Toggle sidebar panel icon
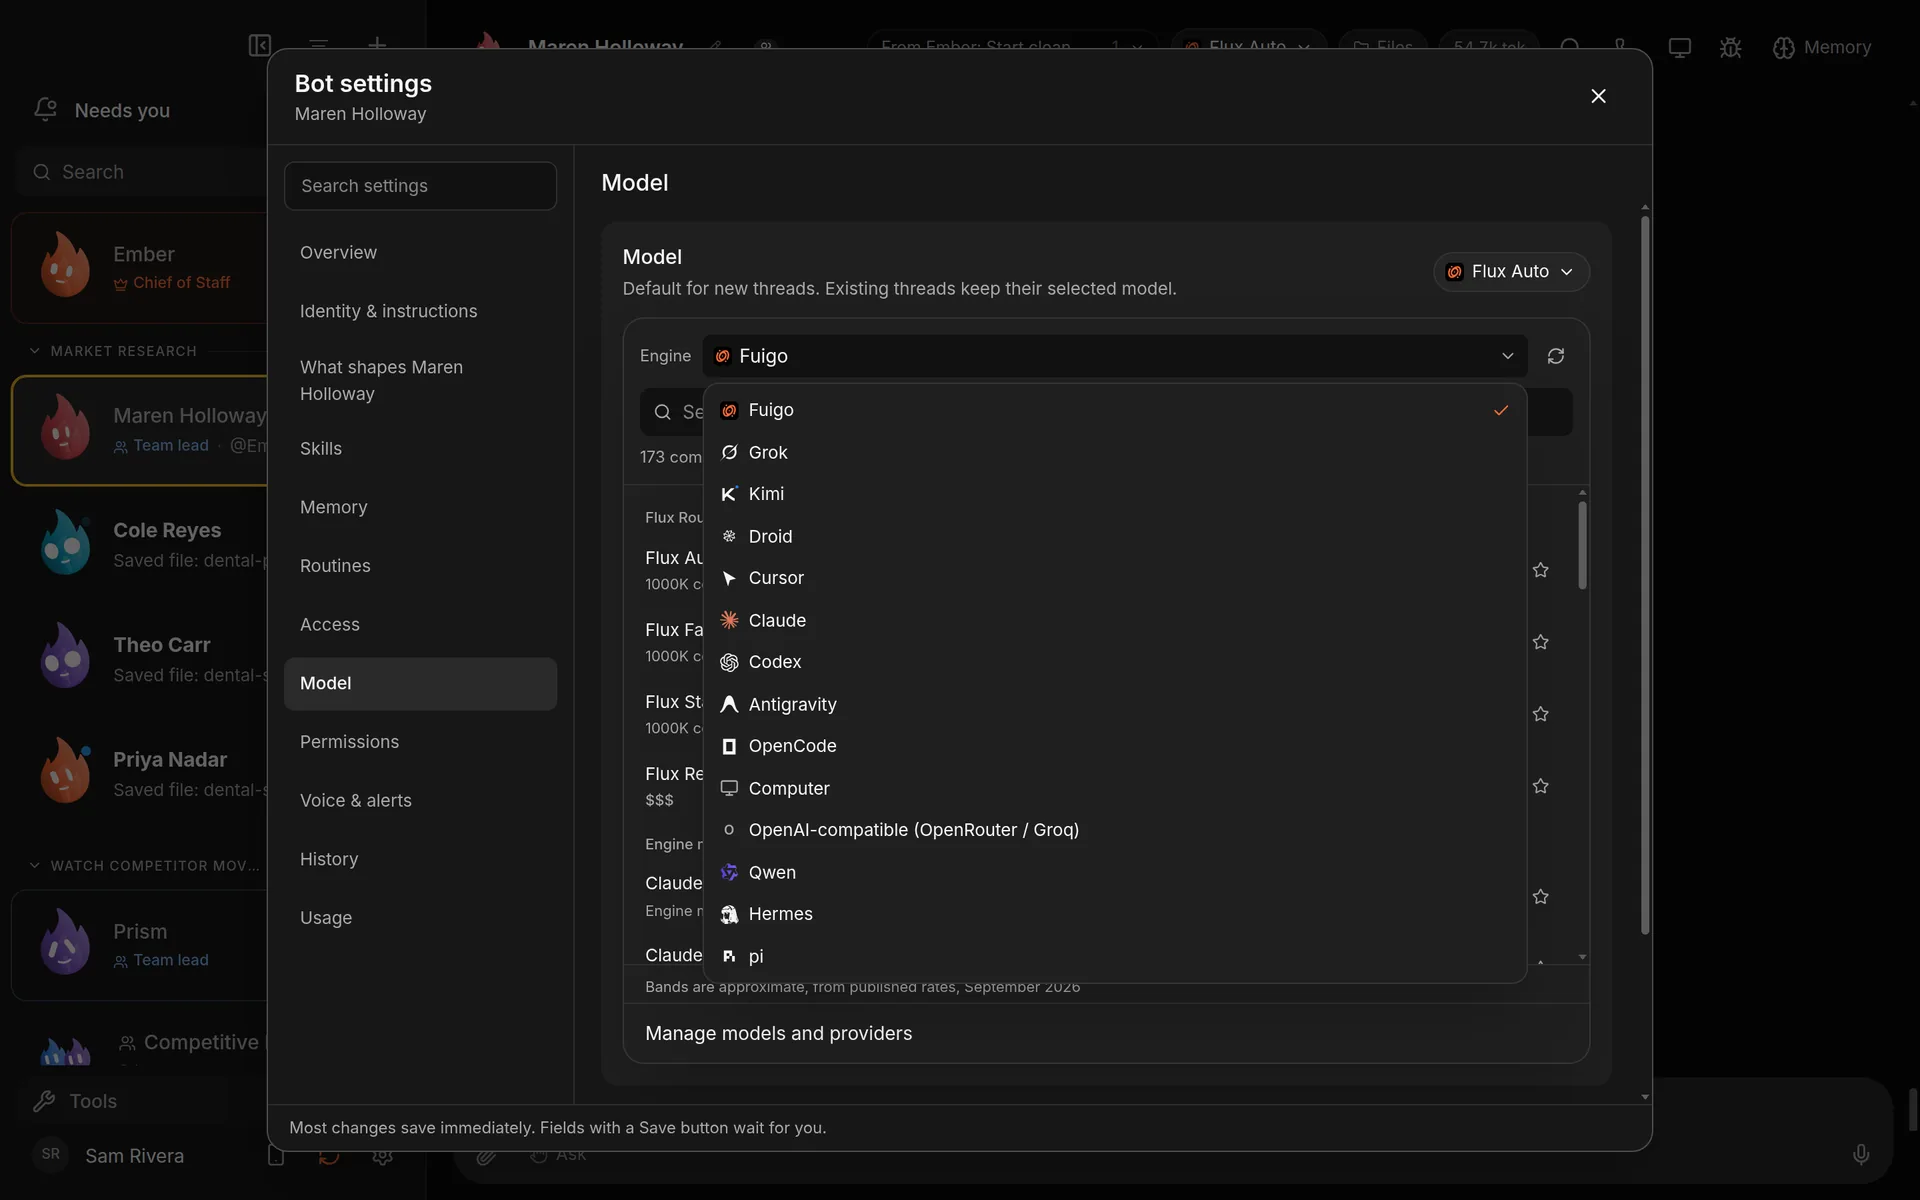The width and height of the screenshot is (1920, 1200). click(x=260, y=45)
